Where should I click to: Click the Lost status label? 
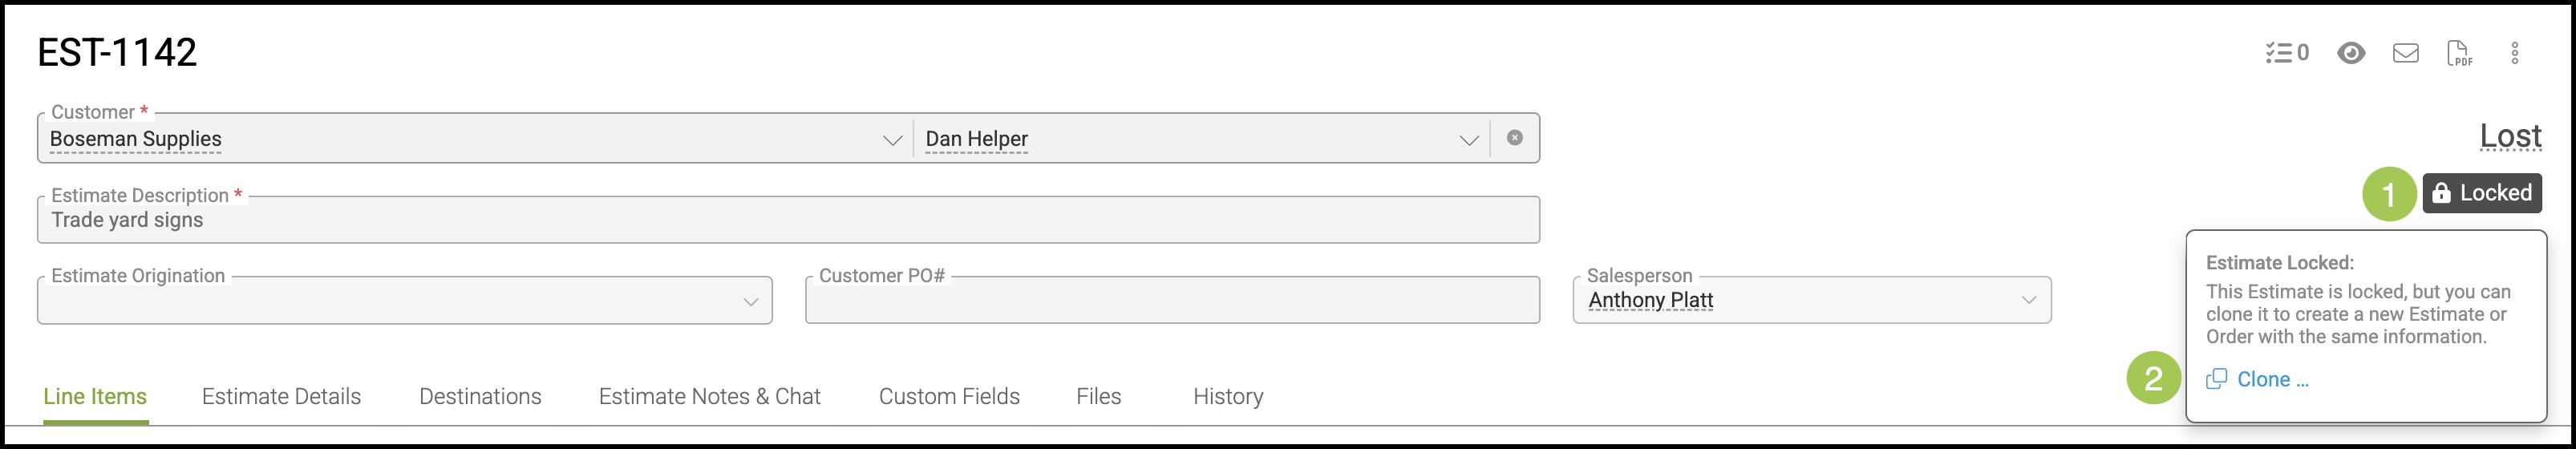click(2510, 136)
